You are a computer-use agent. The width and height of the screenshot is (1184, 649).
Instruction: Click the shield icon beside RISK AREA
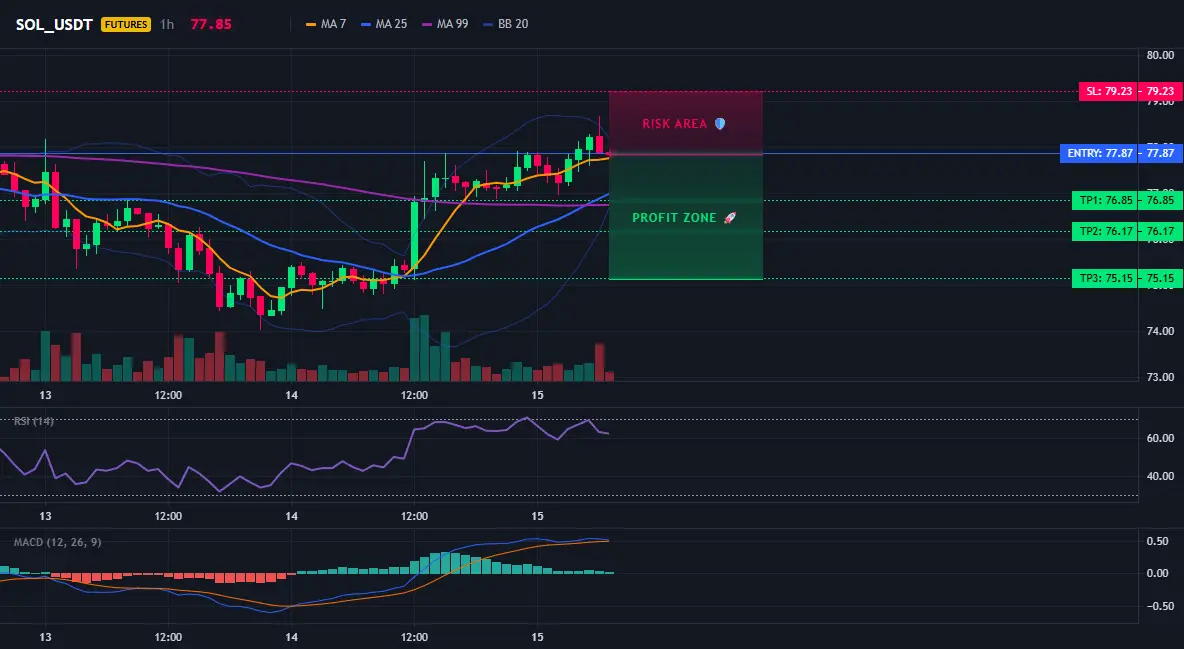(x=720, y=124)
